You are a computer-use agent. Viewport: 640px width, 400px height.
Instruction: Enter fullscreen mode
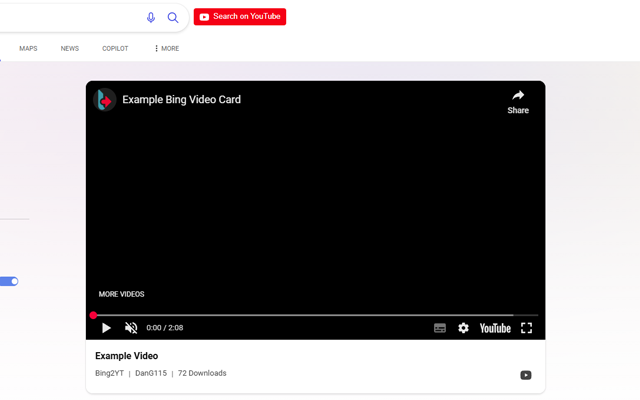(527, 328)
